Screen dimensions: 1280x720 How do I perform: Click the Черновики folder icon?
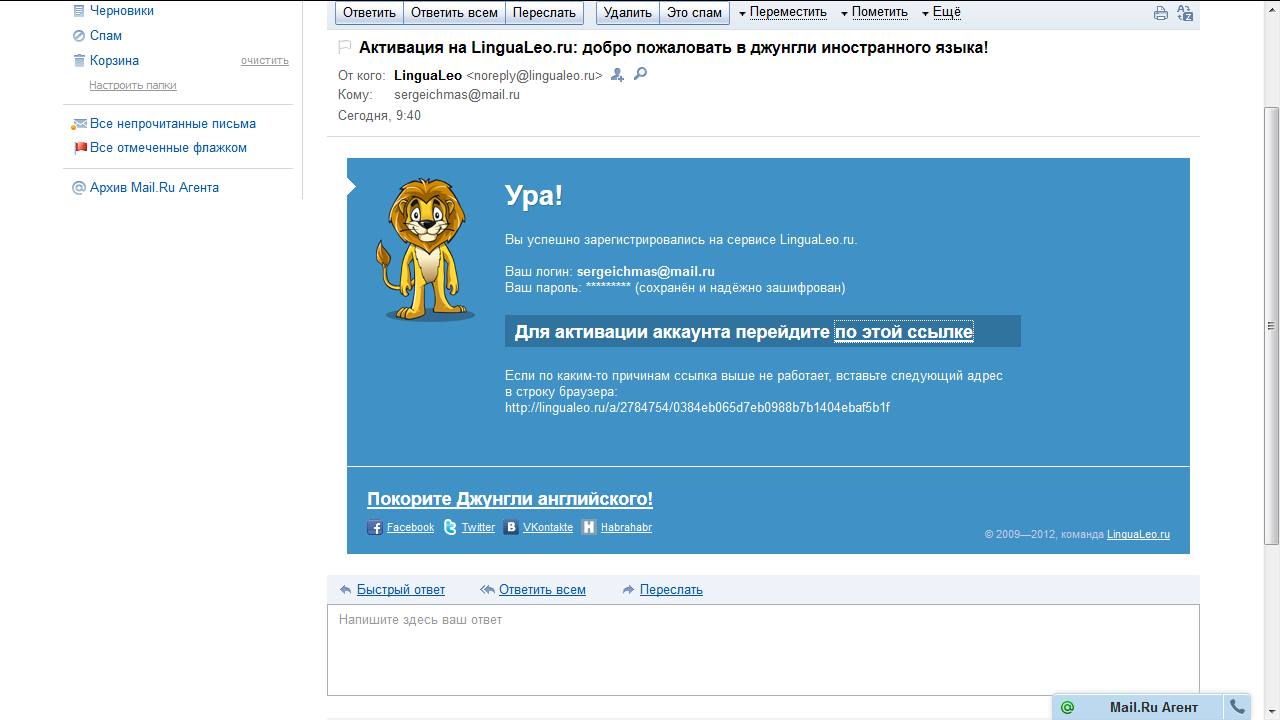(79, 10)
